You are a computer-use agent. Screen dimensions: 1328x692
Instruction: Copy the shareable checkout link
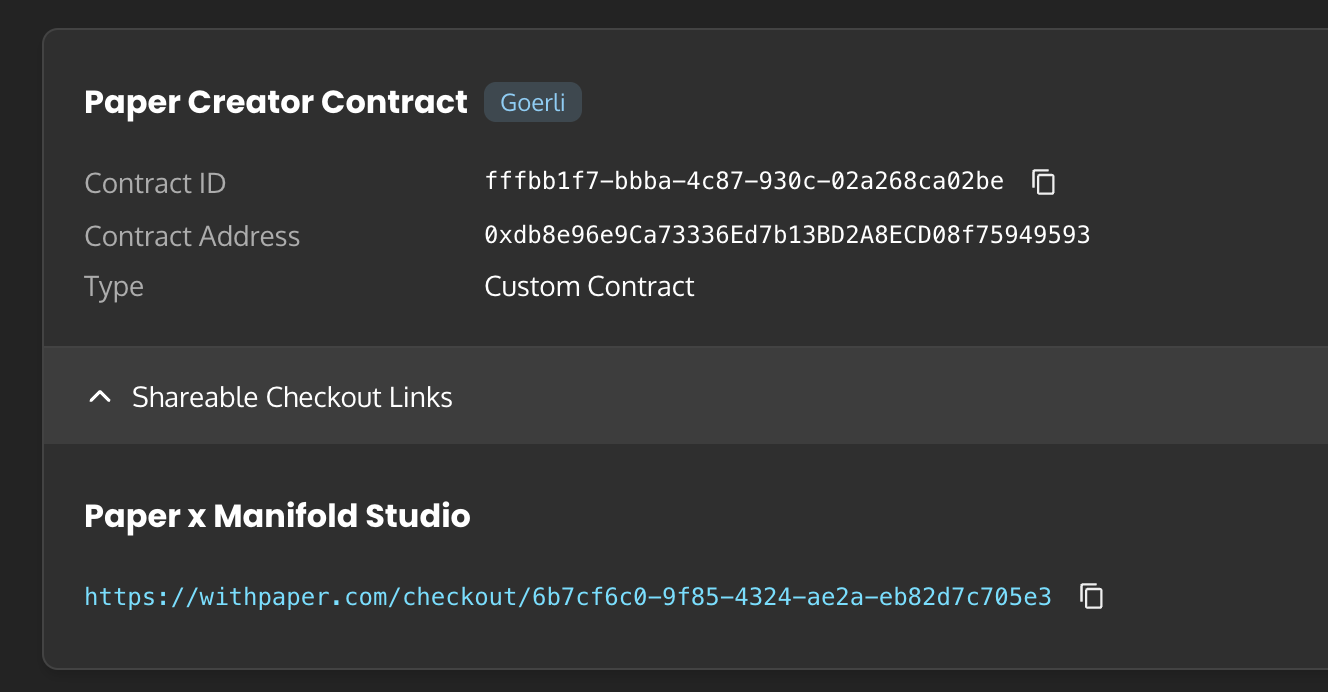point(1092,597)
